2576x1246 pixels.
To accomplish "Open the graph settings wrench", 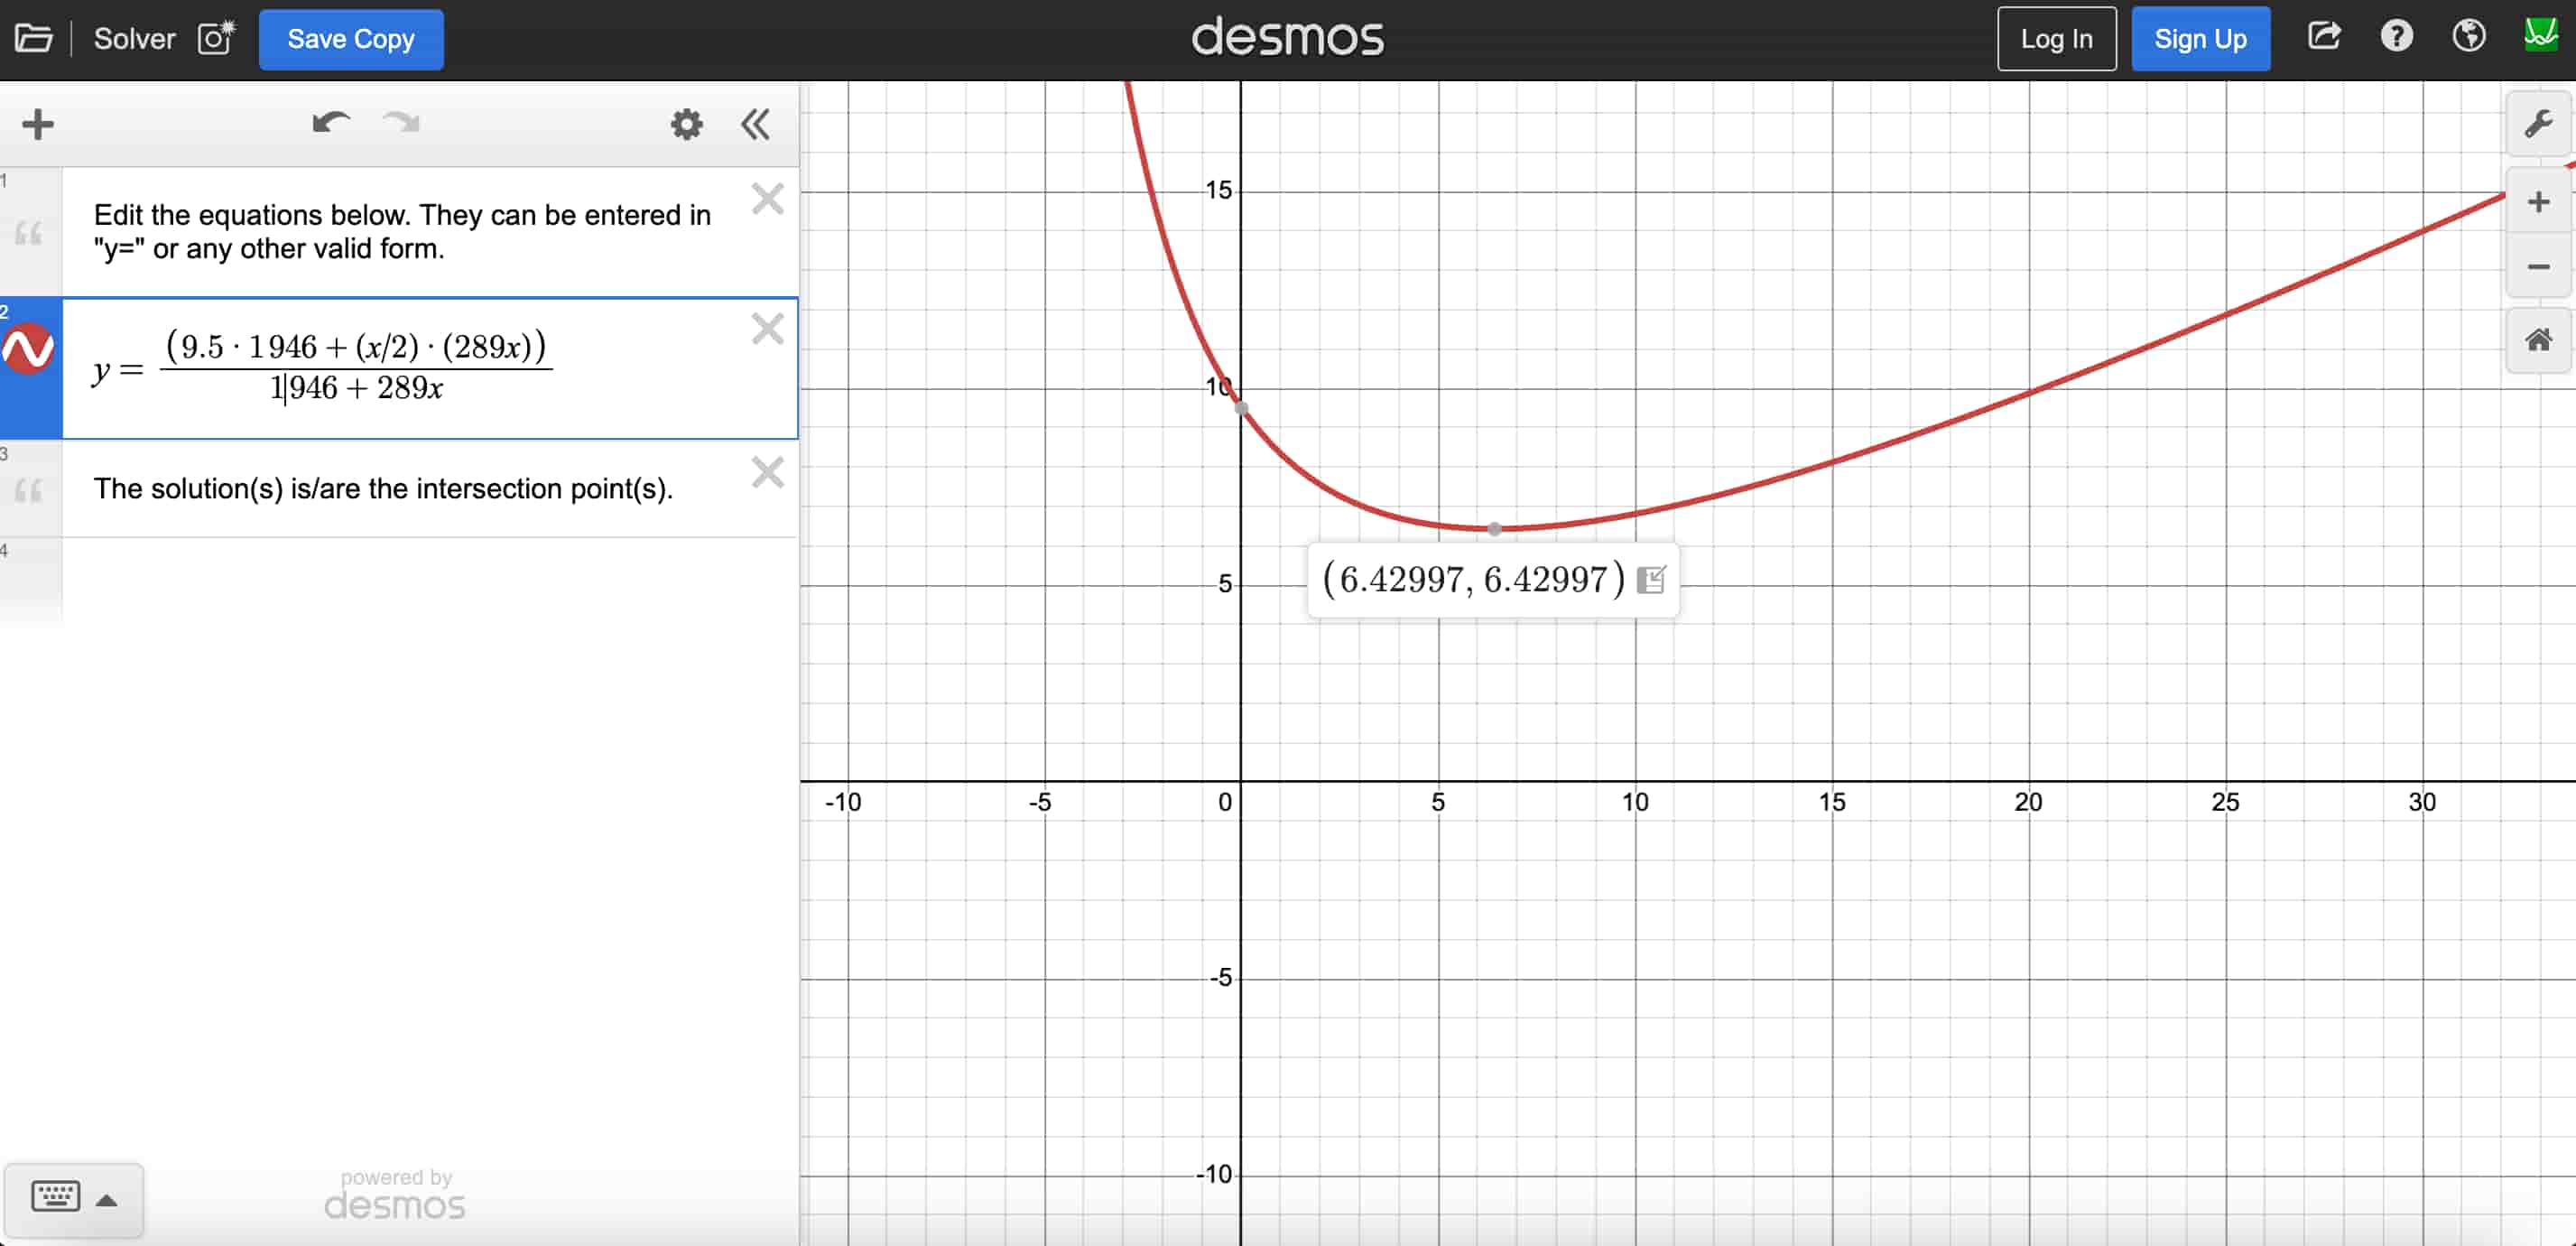I will point(2537,124).
